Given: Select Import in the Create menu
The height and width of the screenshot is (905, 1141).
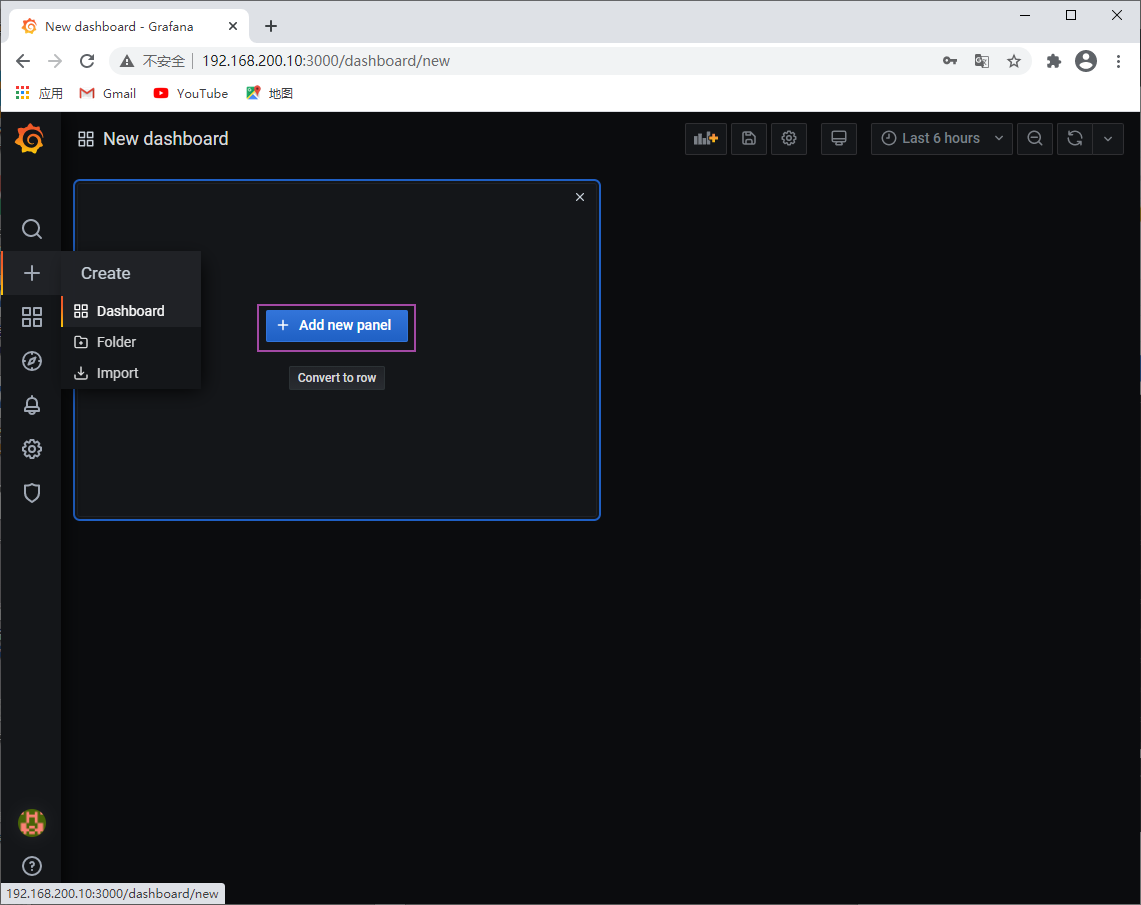Looking at the screenshot, I should coord(131,373).
